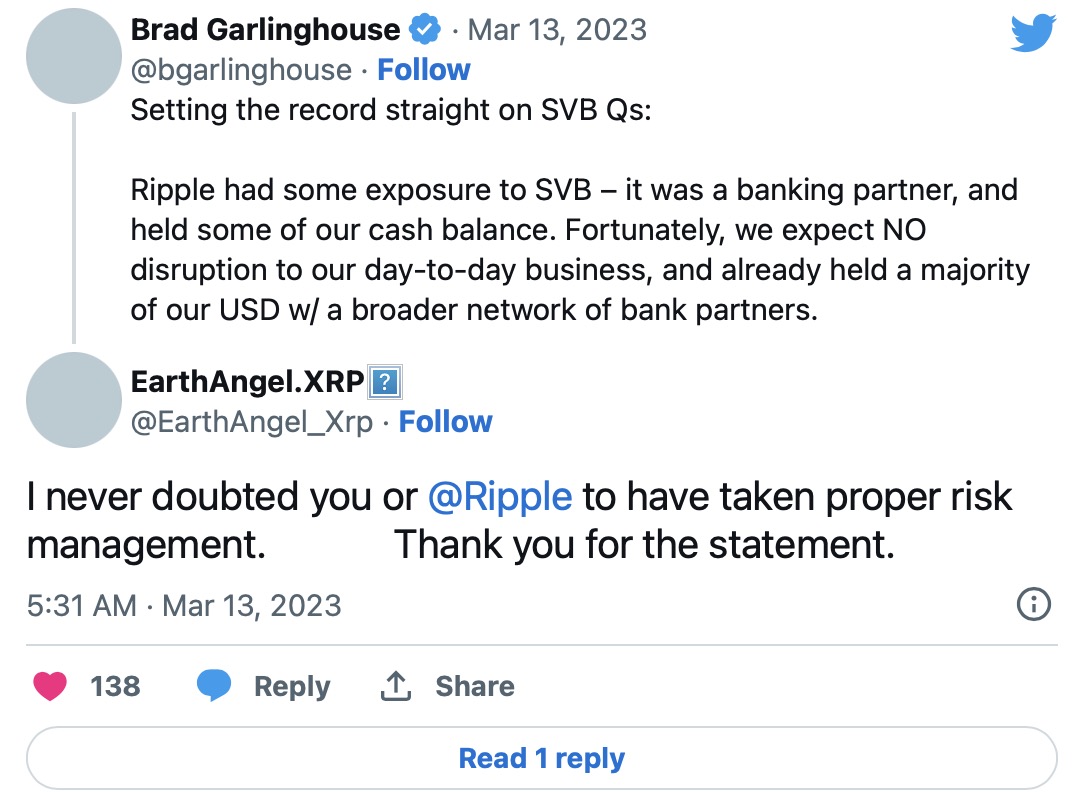Screen dimensions: 1084x794
Task: Click the Share upload arrow icon
Action: (396, 686)
